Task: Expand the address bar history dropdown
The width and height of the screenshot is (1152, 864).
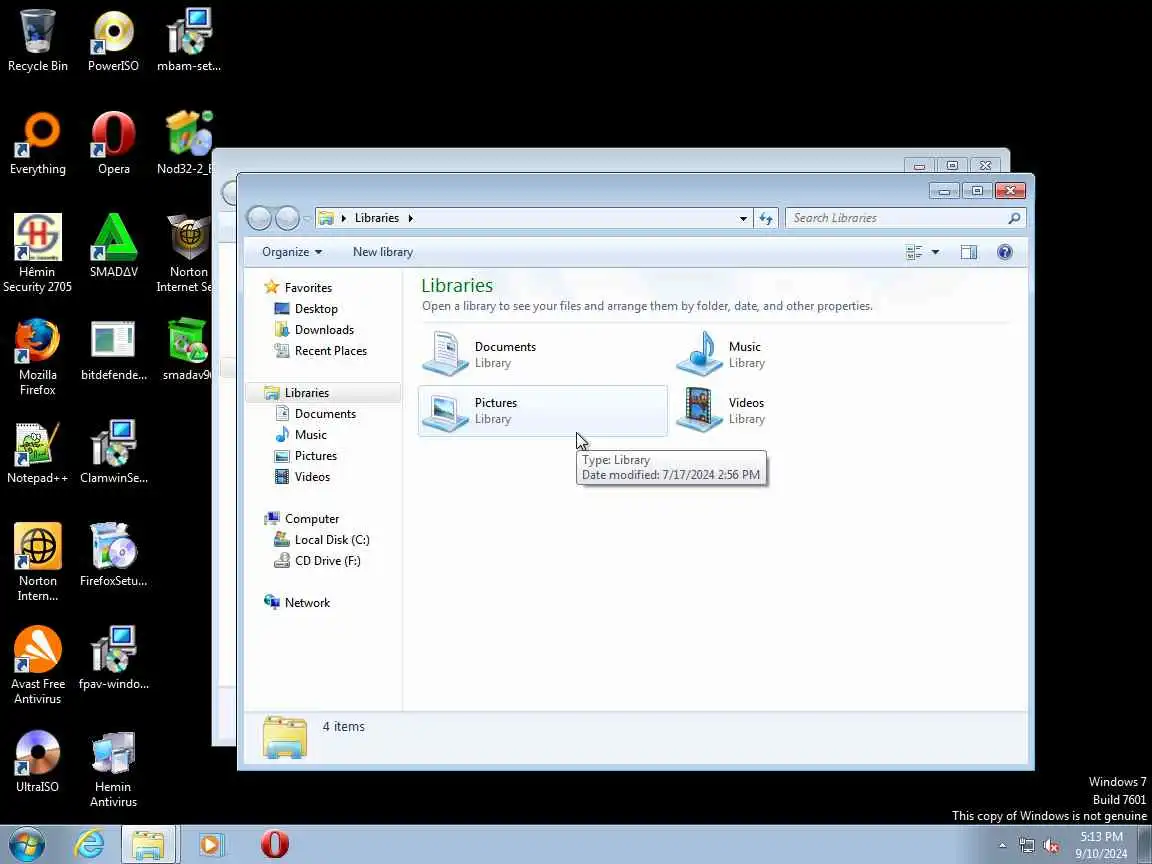Action: pos(743,218)
